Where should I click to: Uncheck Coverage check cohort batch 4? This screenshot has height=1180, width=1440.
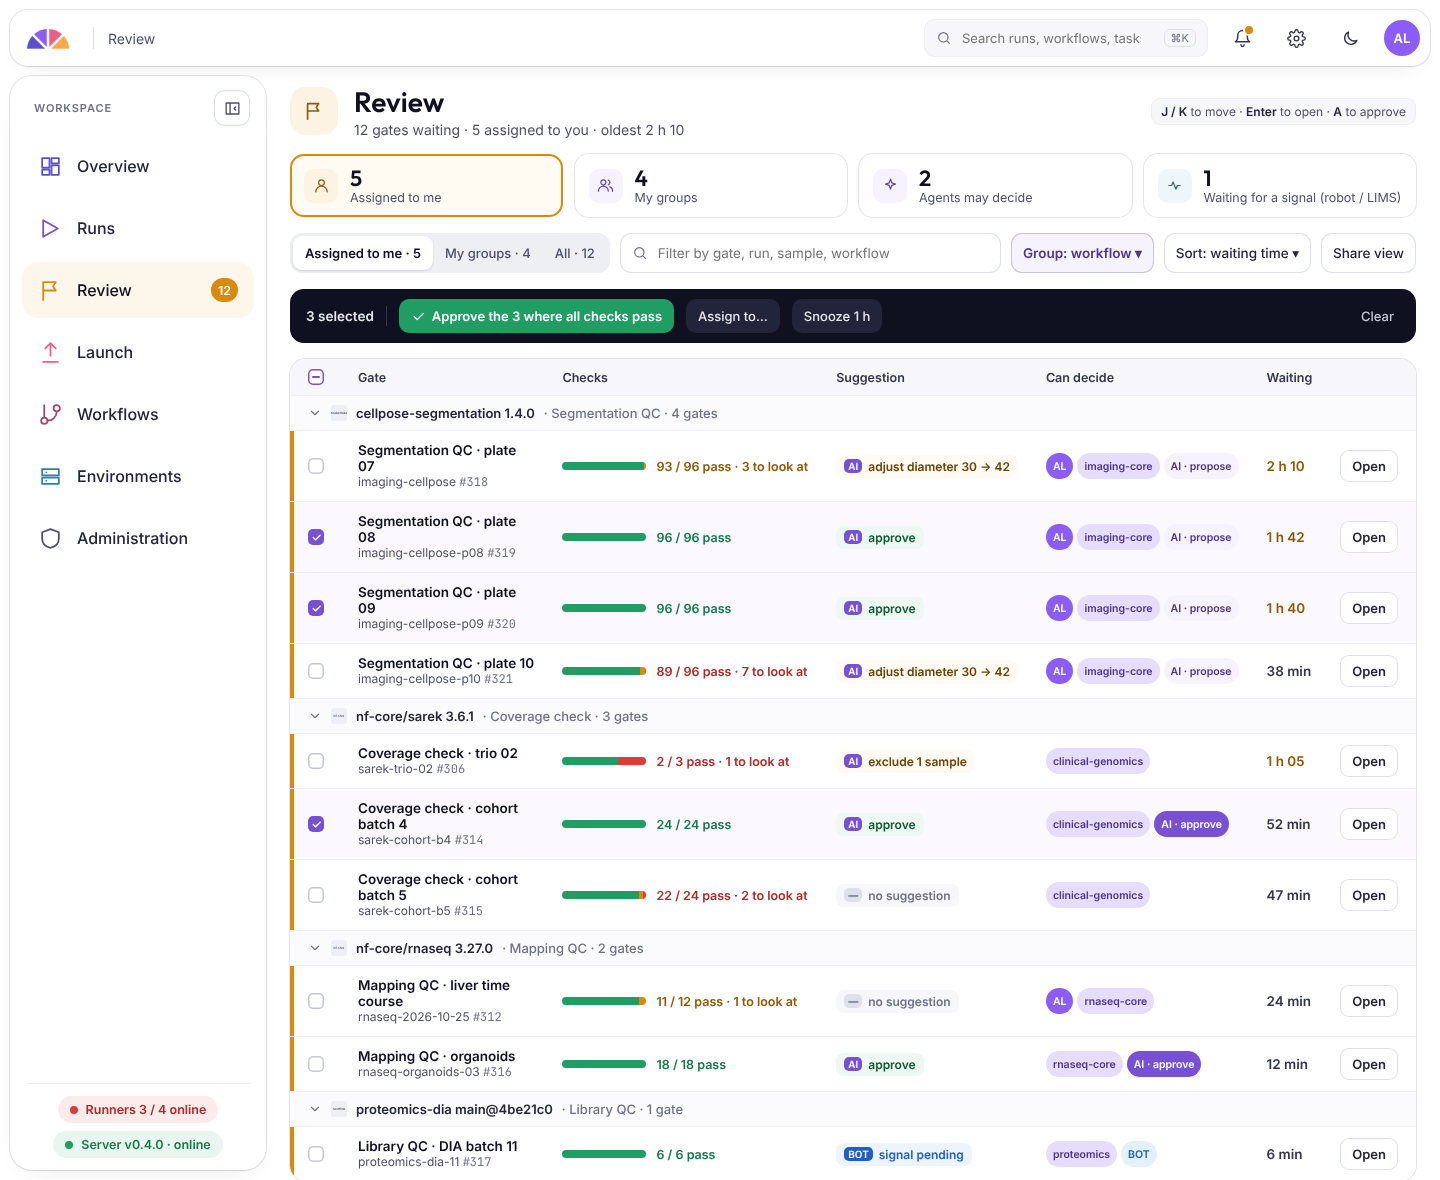316,824
